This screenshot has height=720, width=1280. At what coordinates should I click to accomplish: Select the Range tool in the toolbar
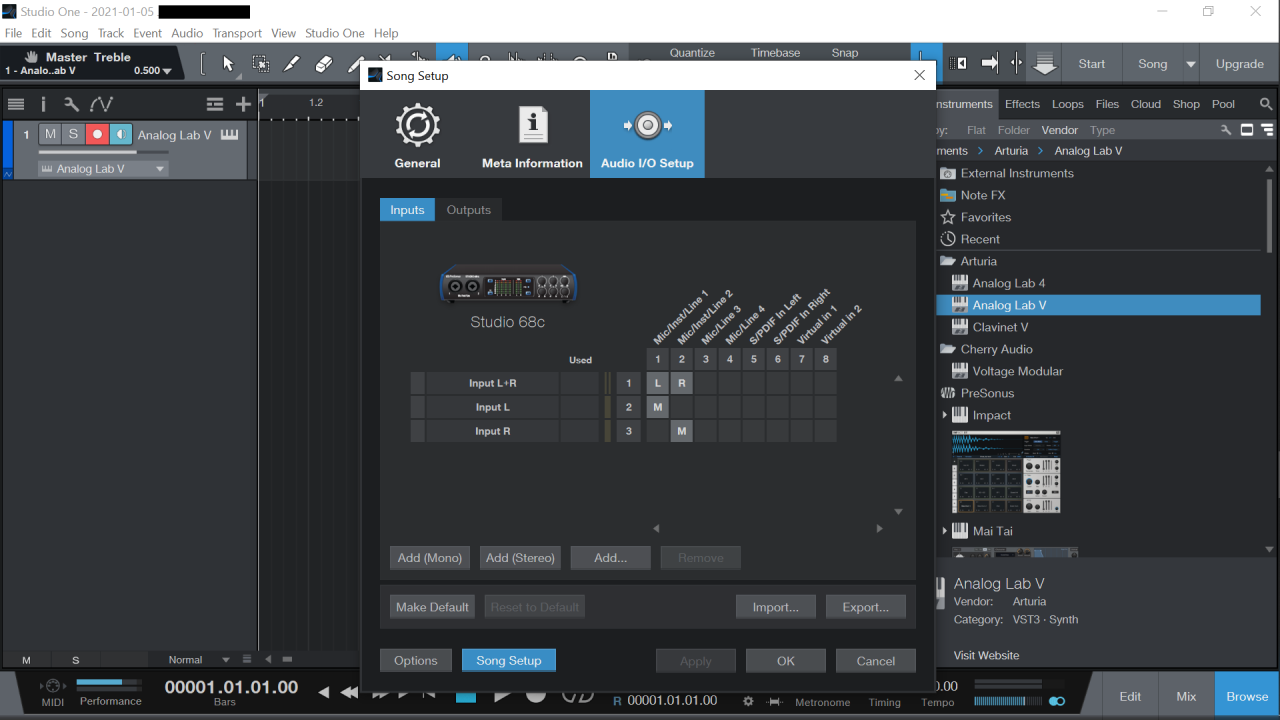coord(260,64)
